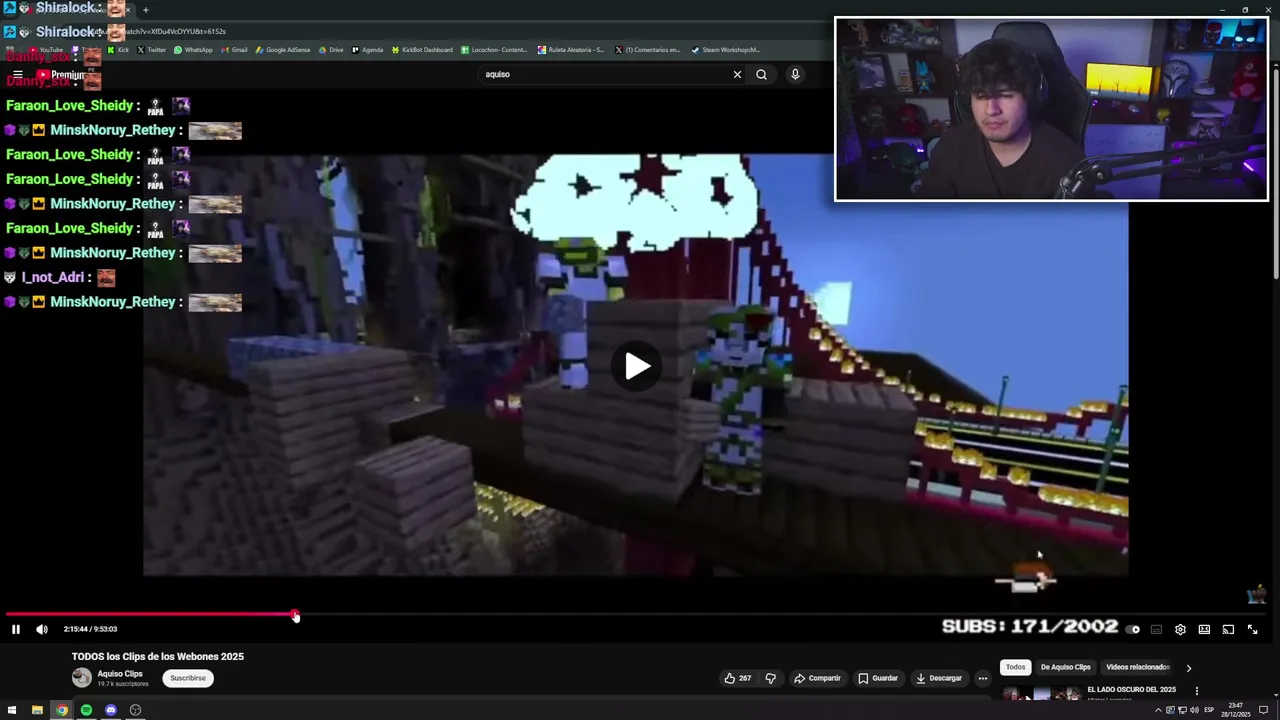Select the 'Todos' filter chip
Image resolution: width=1280 pixels, height=720 pixels.
pos(1015,667)
